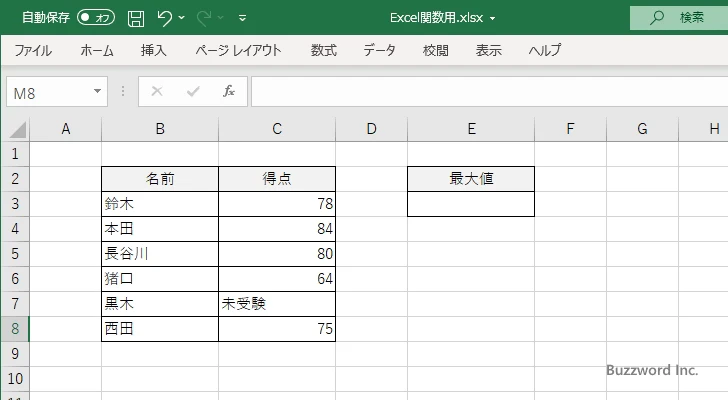Select row 5 header
This screenshot has width=728, height=400.
tap(15, 254)
